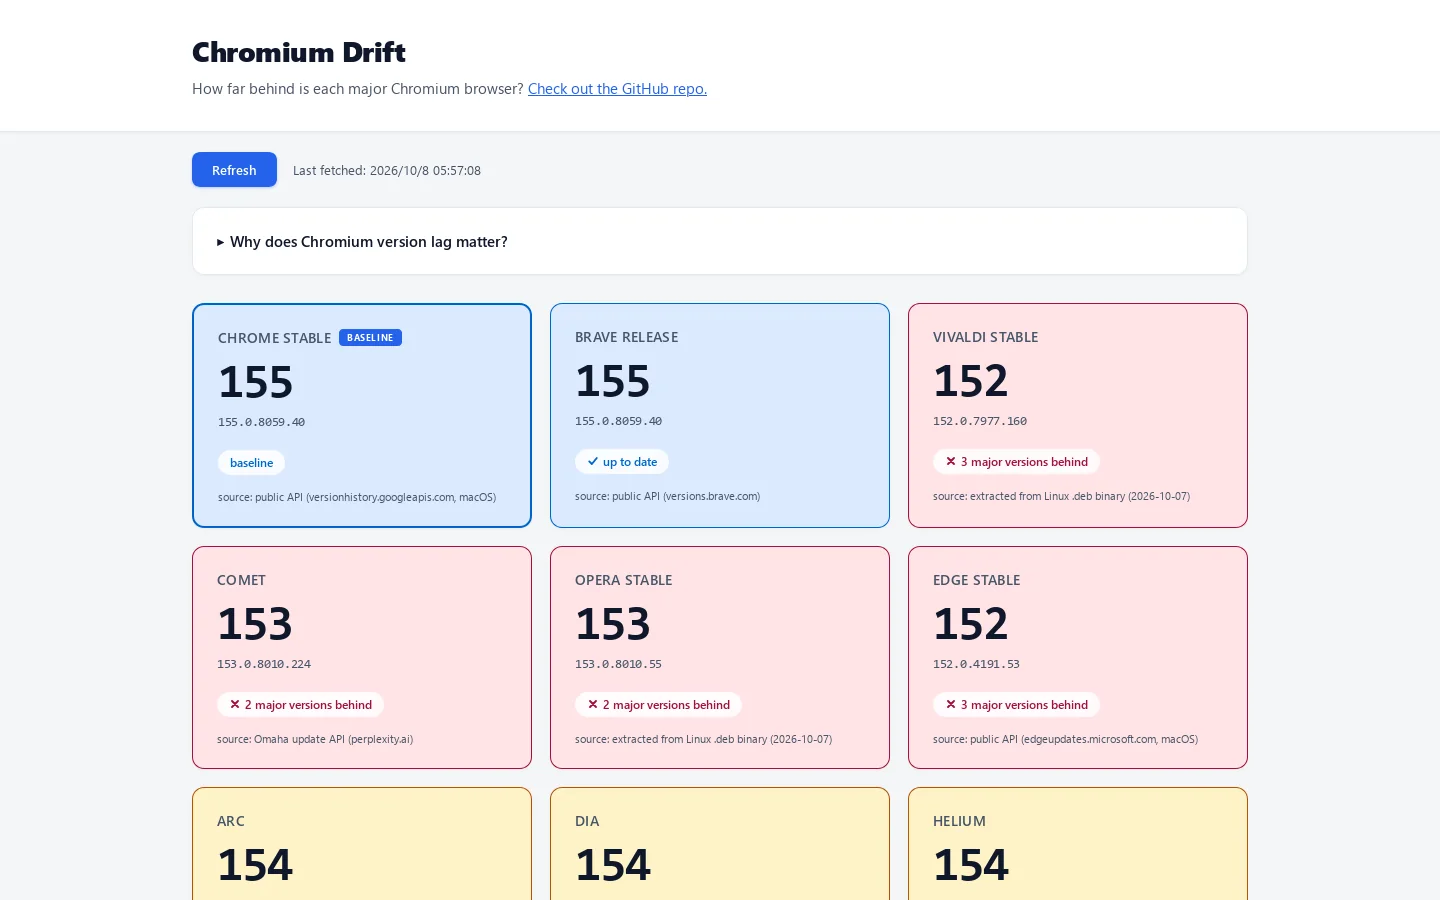Screen dimensions: 1440x900
Task: Click version string '152.0.4191.53' in Edge card
Action: (x=976, y=664)
